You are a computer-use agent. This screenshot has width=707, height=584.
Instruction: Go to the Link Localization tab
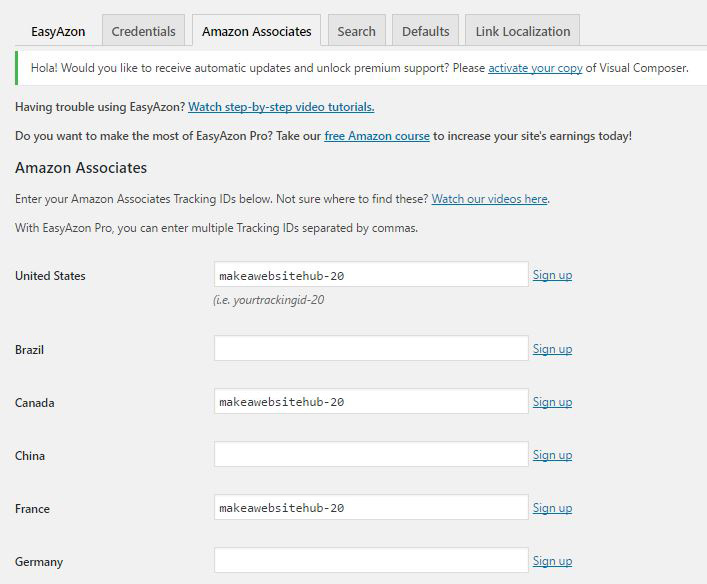[523, 31]
